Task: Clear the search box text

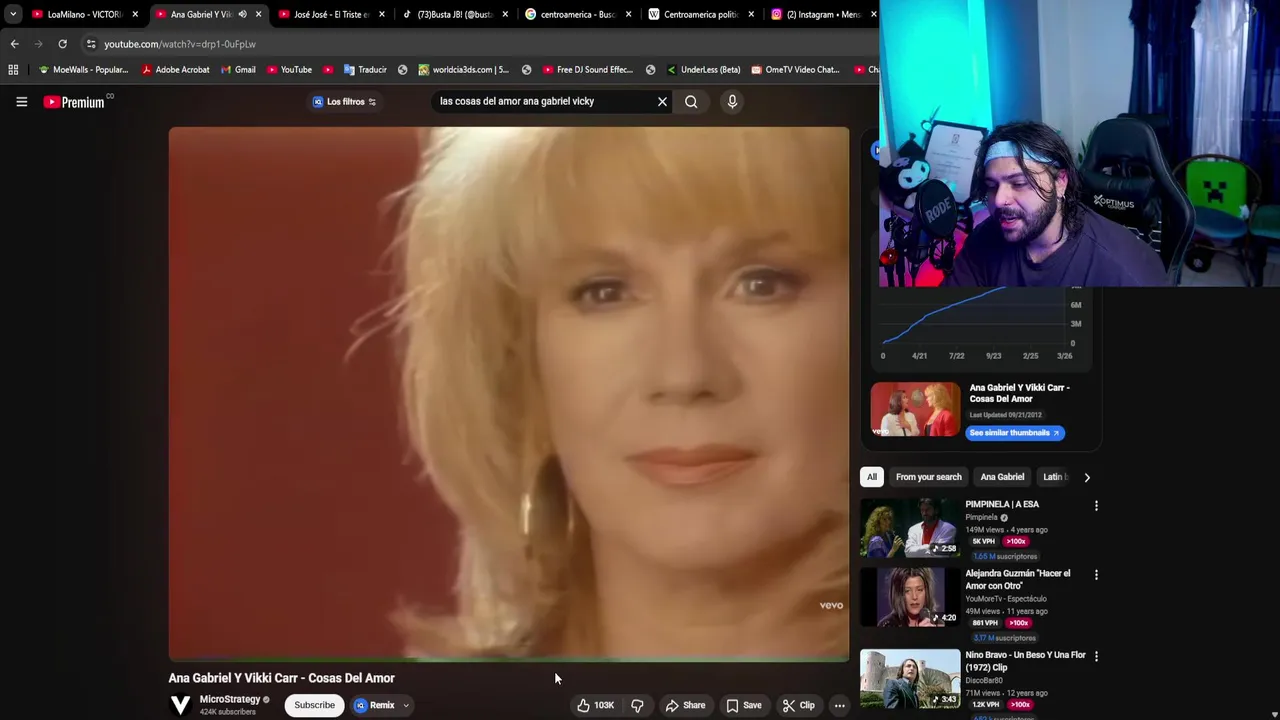Action: (662, 101)
